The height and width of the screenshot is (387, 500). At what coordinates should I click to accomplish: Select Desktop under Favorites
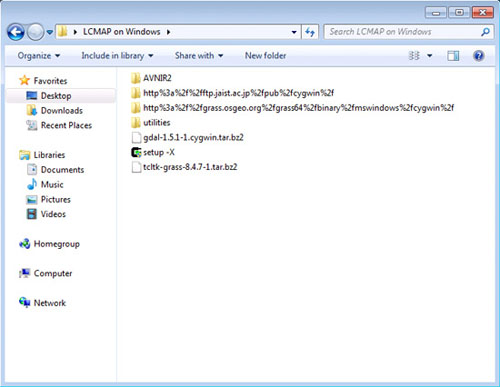point(56,96)
